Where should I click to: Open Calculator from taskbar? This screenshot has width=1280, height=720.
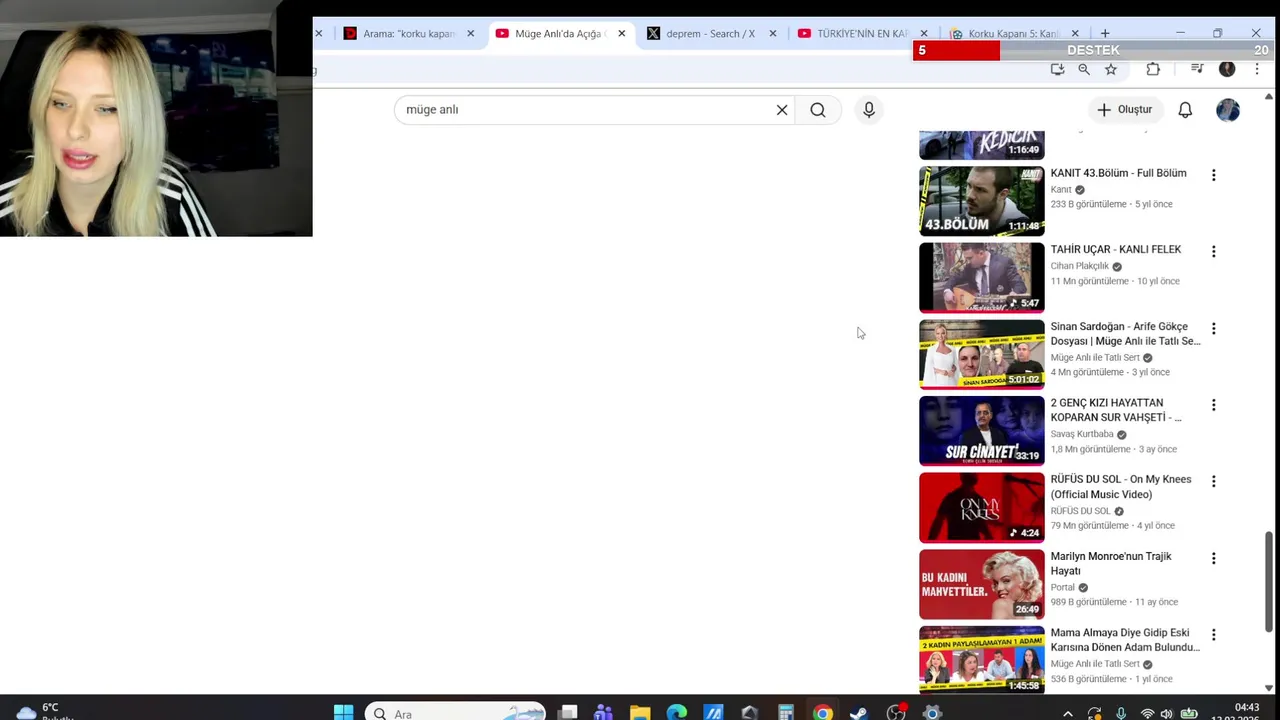point(786,713)
